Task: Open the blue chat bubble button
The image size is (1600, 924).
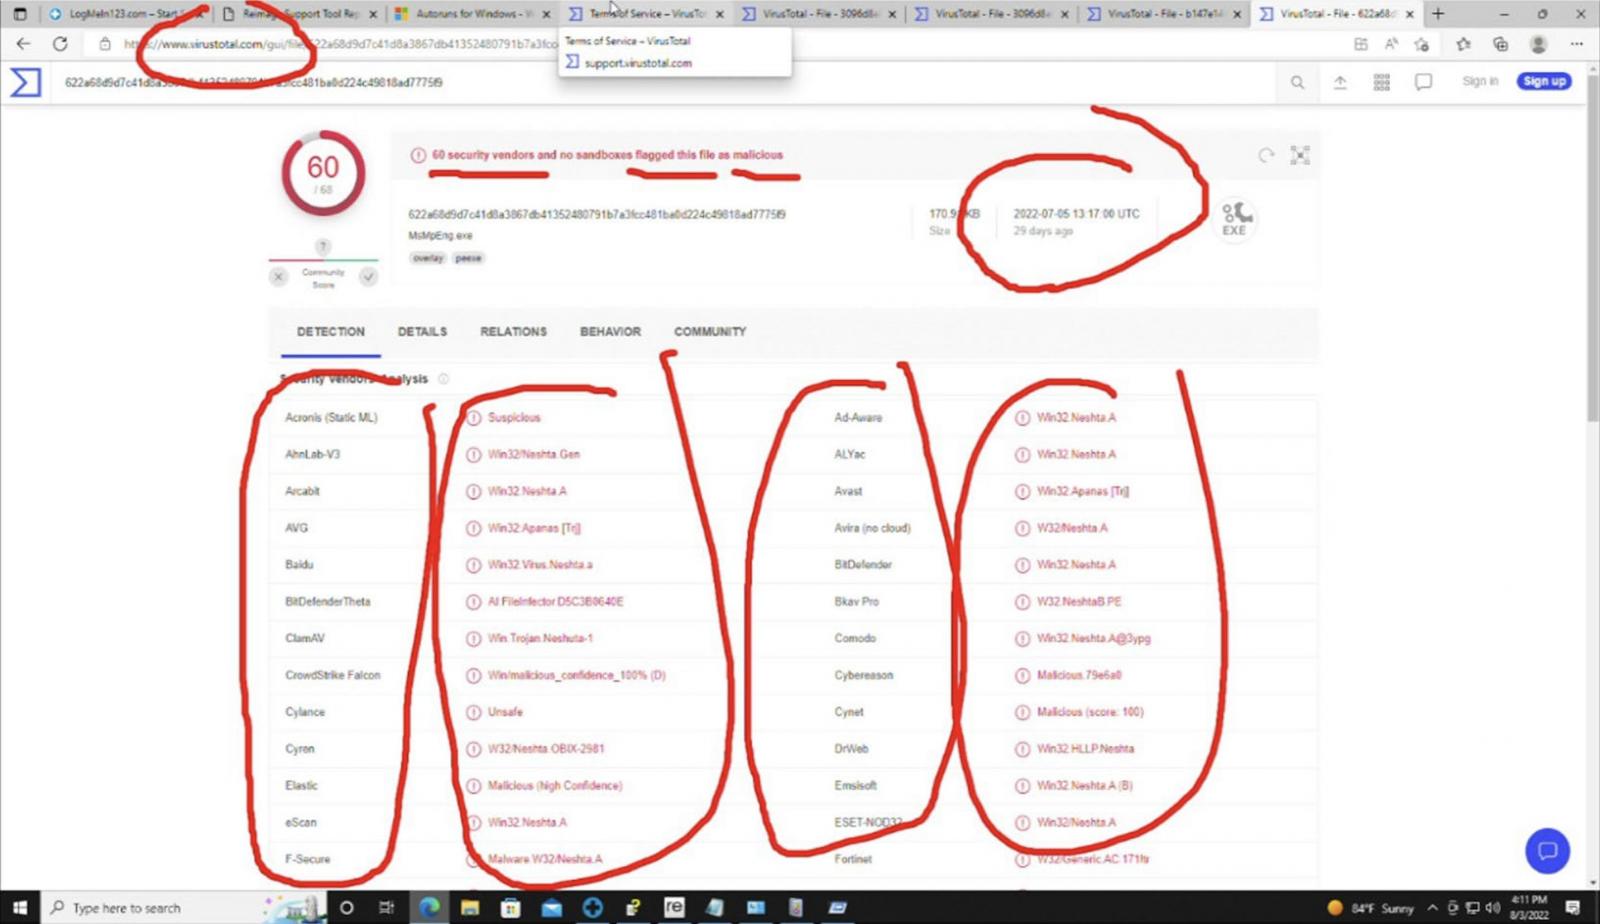Action: (1547, 851)
